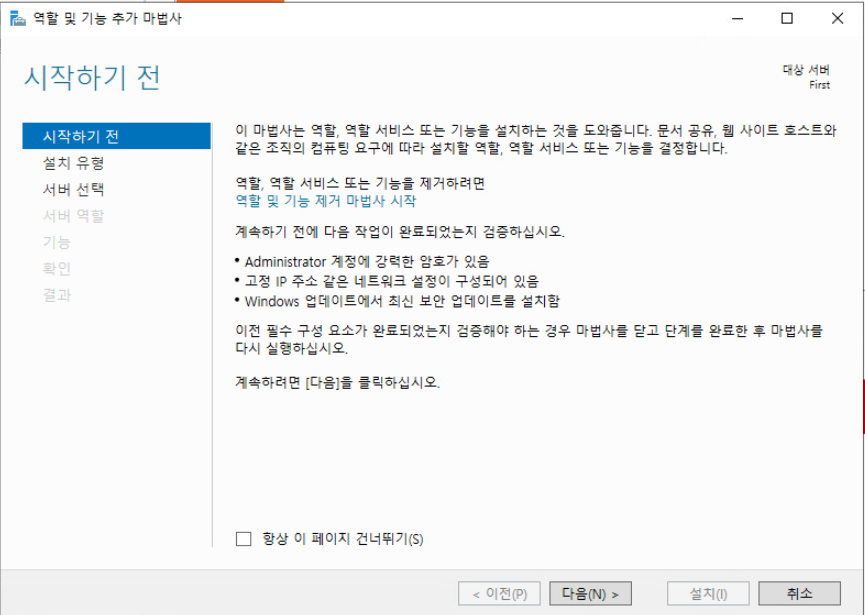Image resolution: width=865 pixels, height=615 pixels.
Task: Click the disabled 기능 step
Action: (x=57, y=242)
